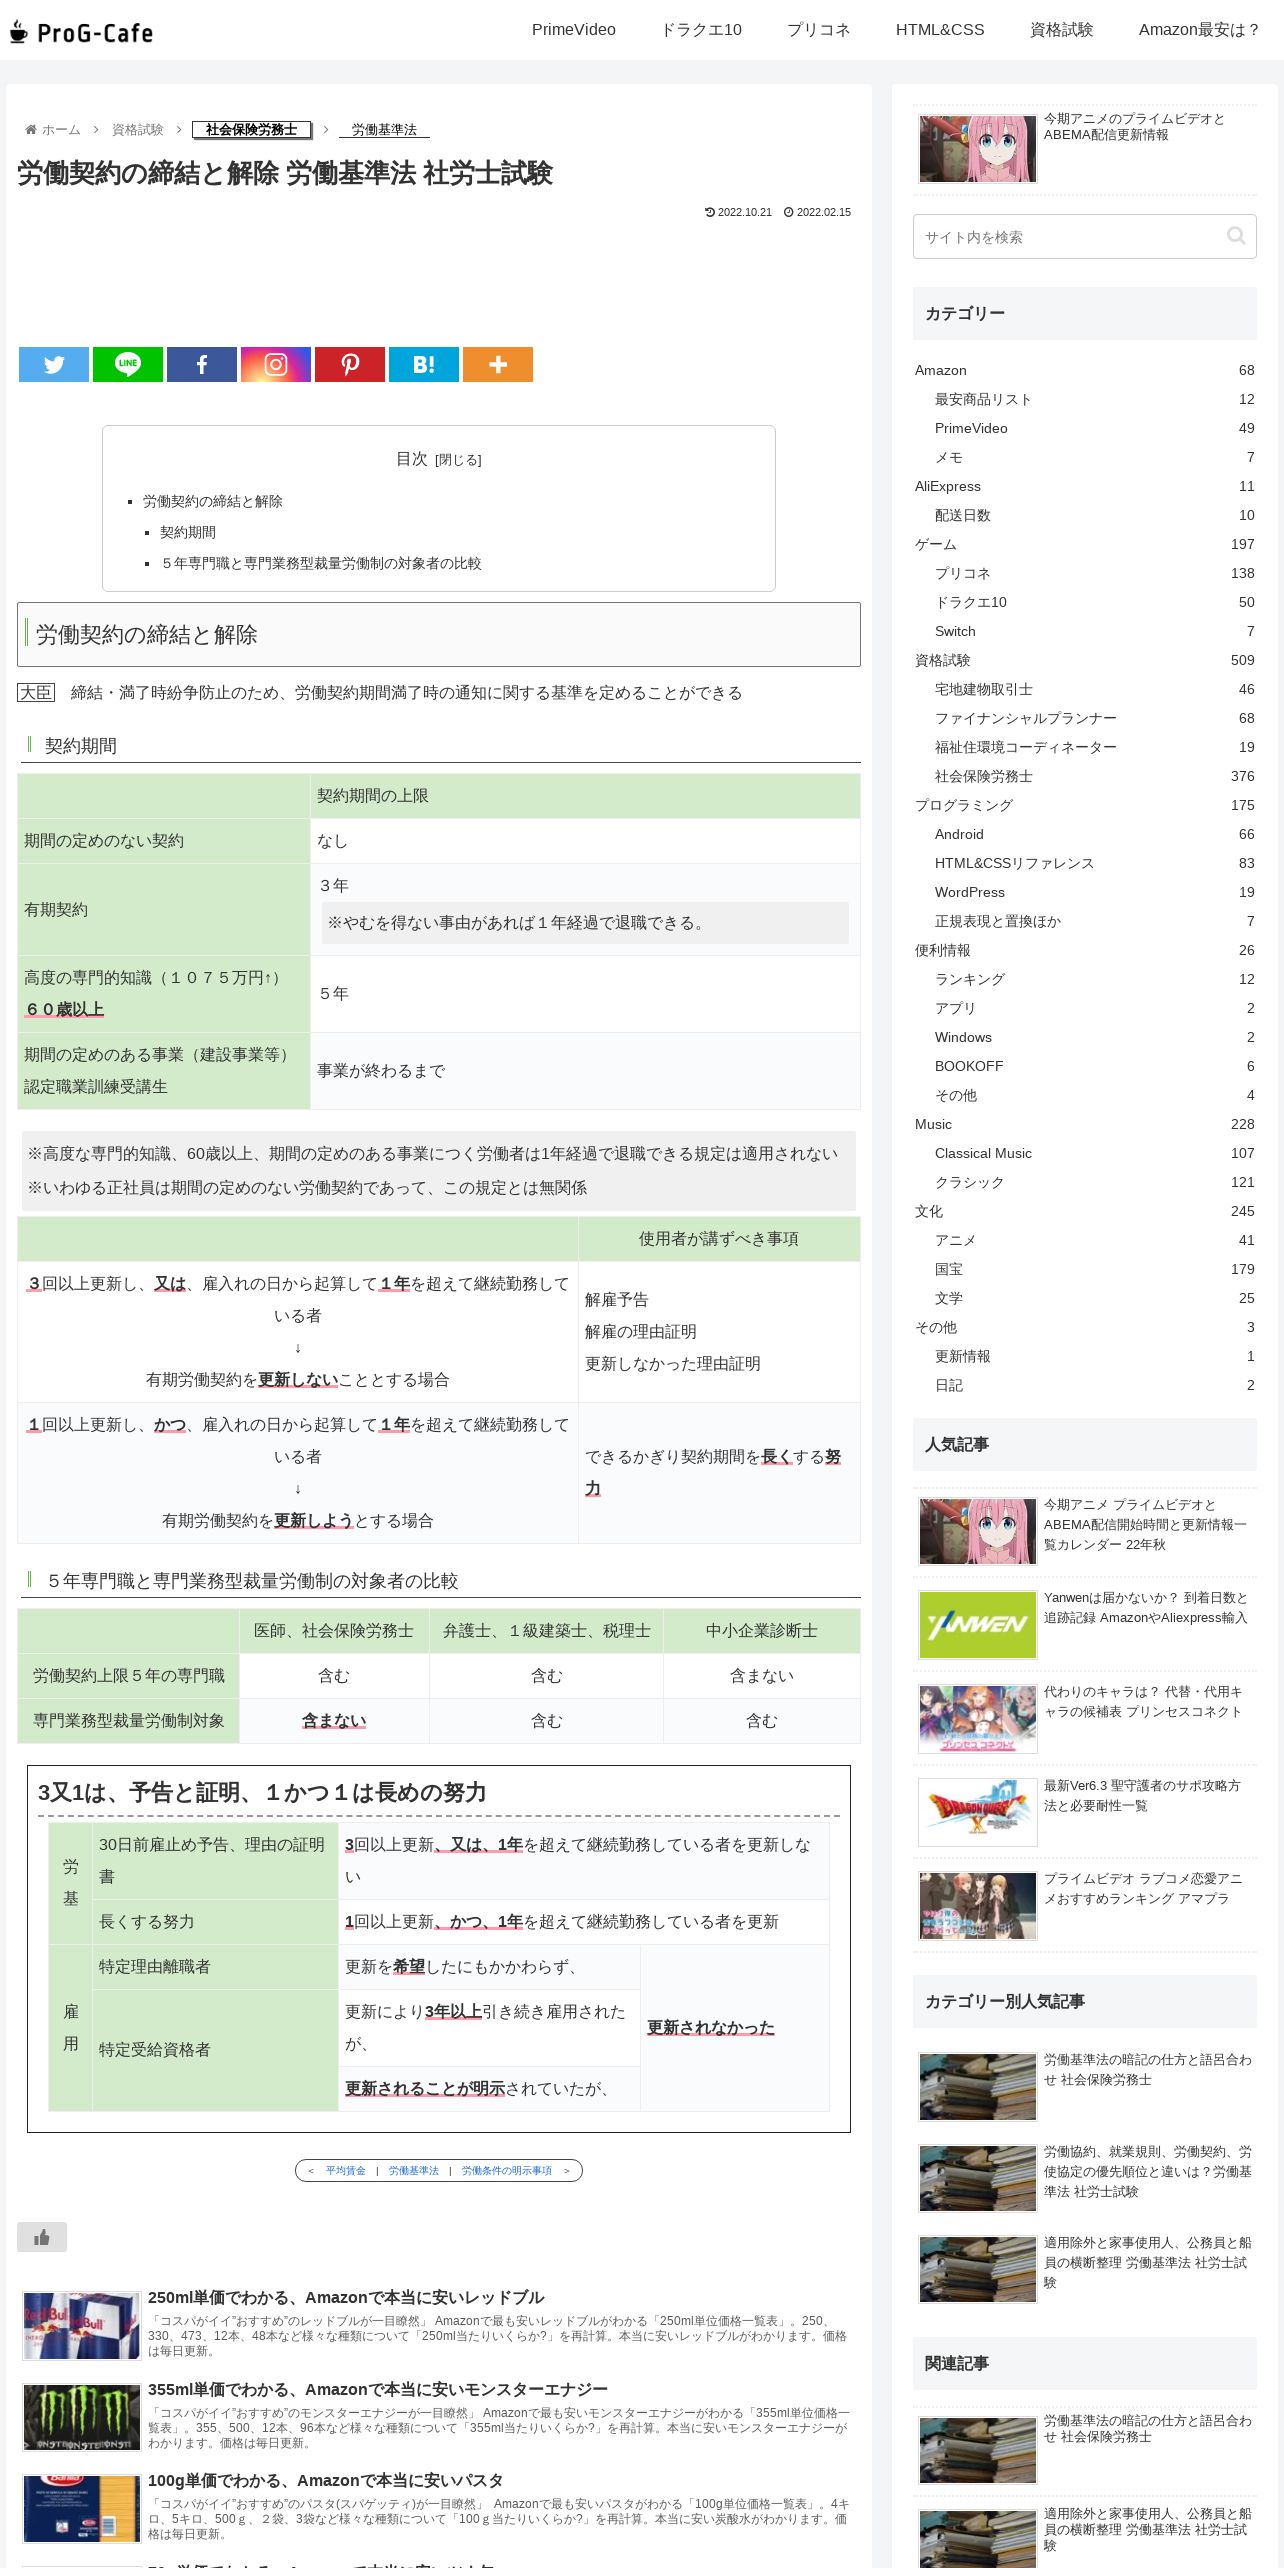Open Amazon最安は？ menu item
This screenshot has width=1284, height=2568.
click(x=1198, y=30)
